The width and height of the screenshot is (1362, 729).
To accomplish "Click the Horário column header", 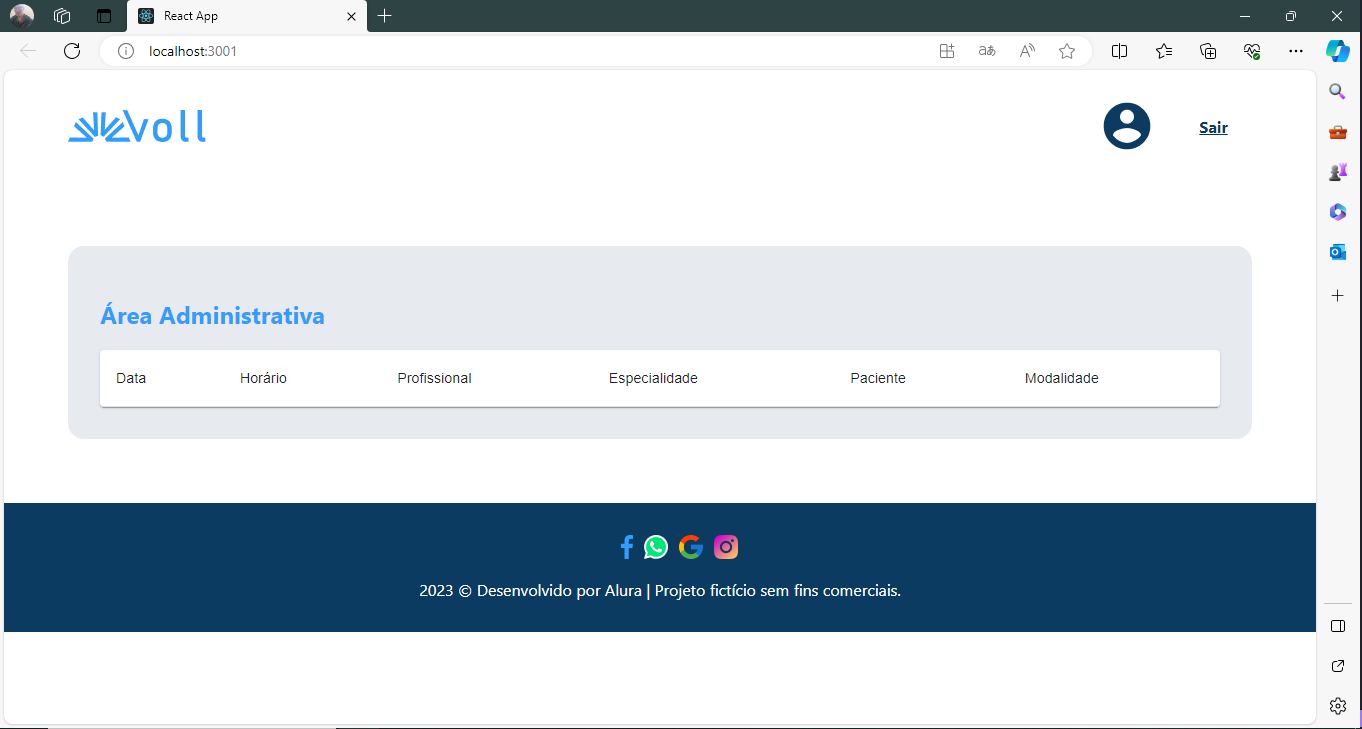I will click(263, 378).
